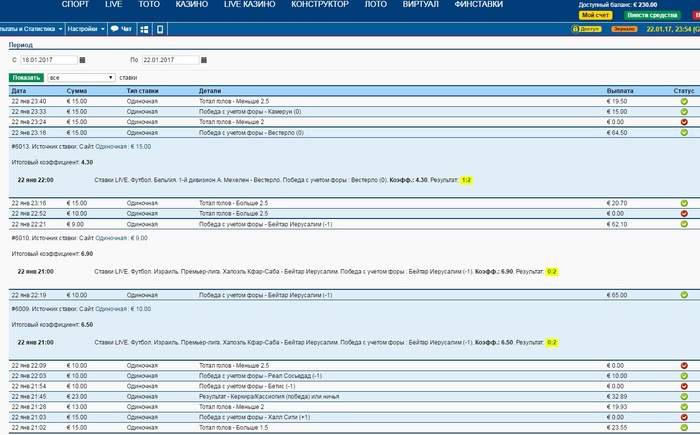Screen dimensions: 700x435
Task: Select the Керкира/Кассиопия result bet details
Action: click(x=269, y=397)
